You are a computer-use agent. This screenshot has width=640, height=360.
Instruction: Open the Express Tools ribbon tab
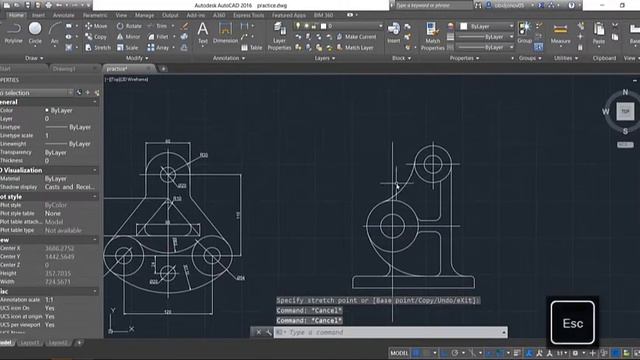[249, 15]
